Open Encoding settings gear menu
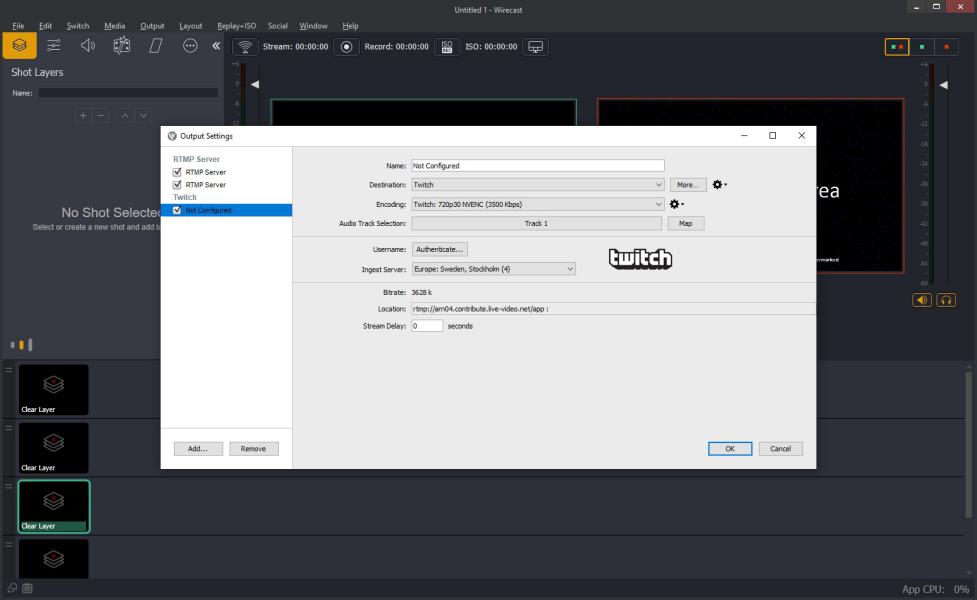This screenshot has width=977, height=600. point(676,204)
